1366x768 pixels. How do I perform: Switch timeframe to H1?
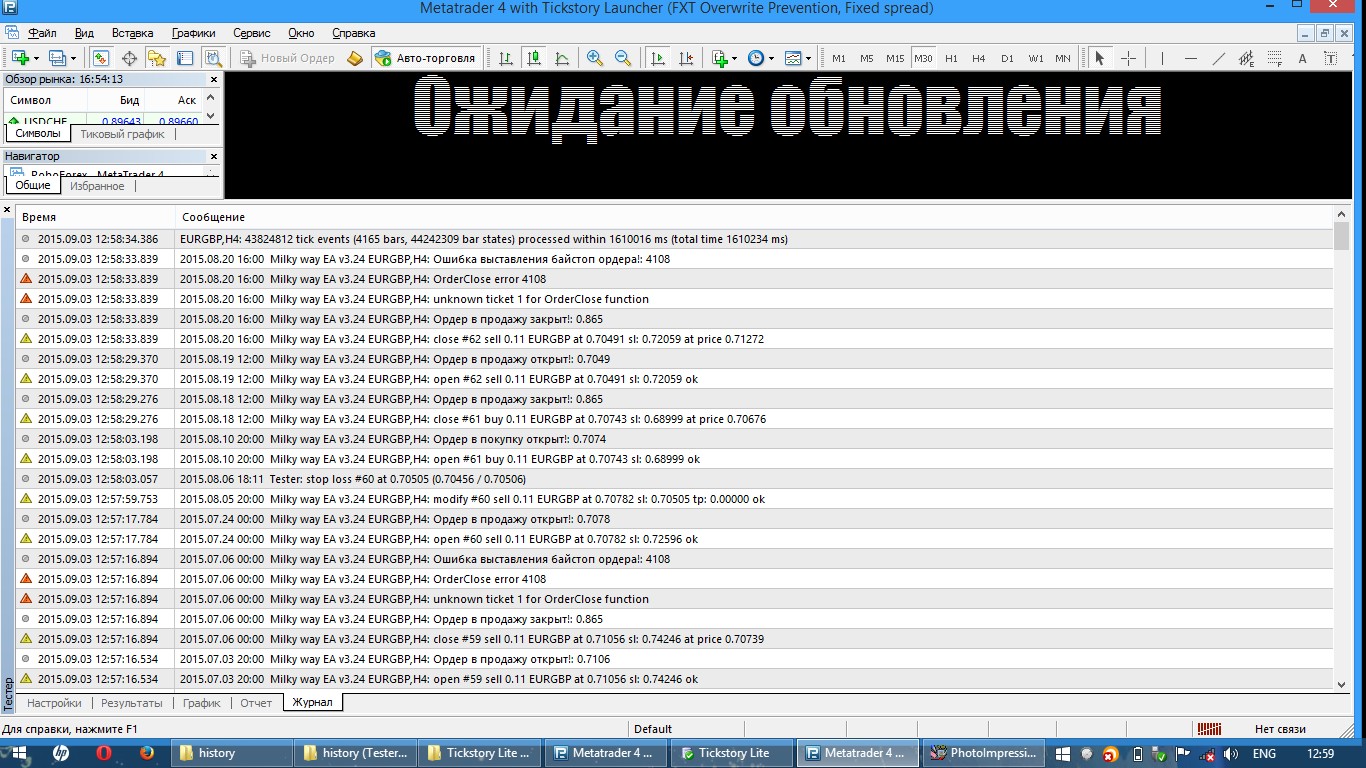tap(951, 58)
